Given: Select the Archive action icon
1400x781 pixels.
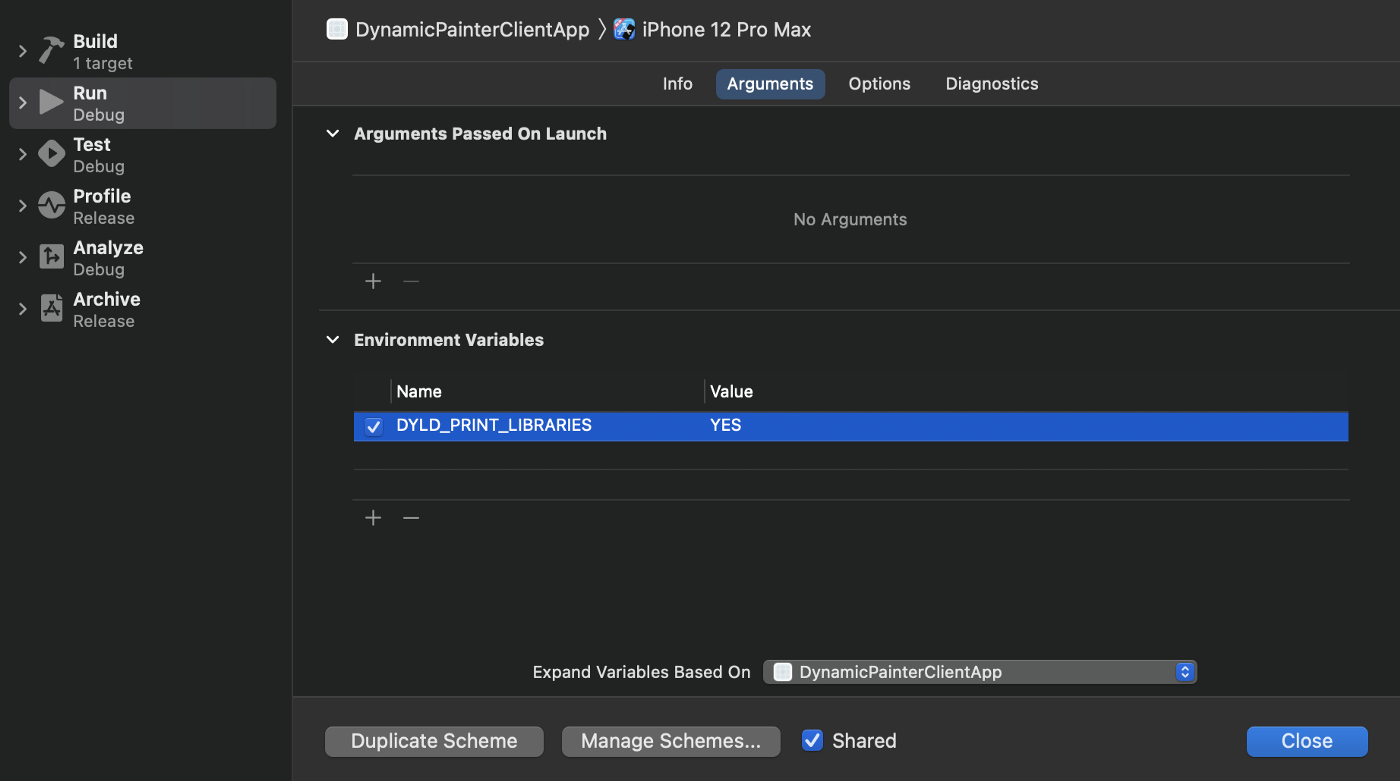Looking at the screenshot, I should click(51, 307).
